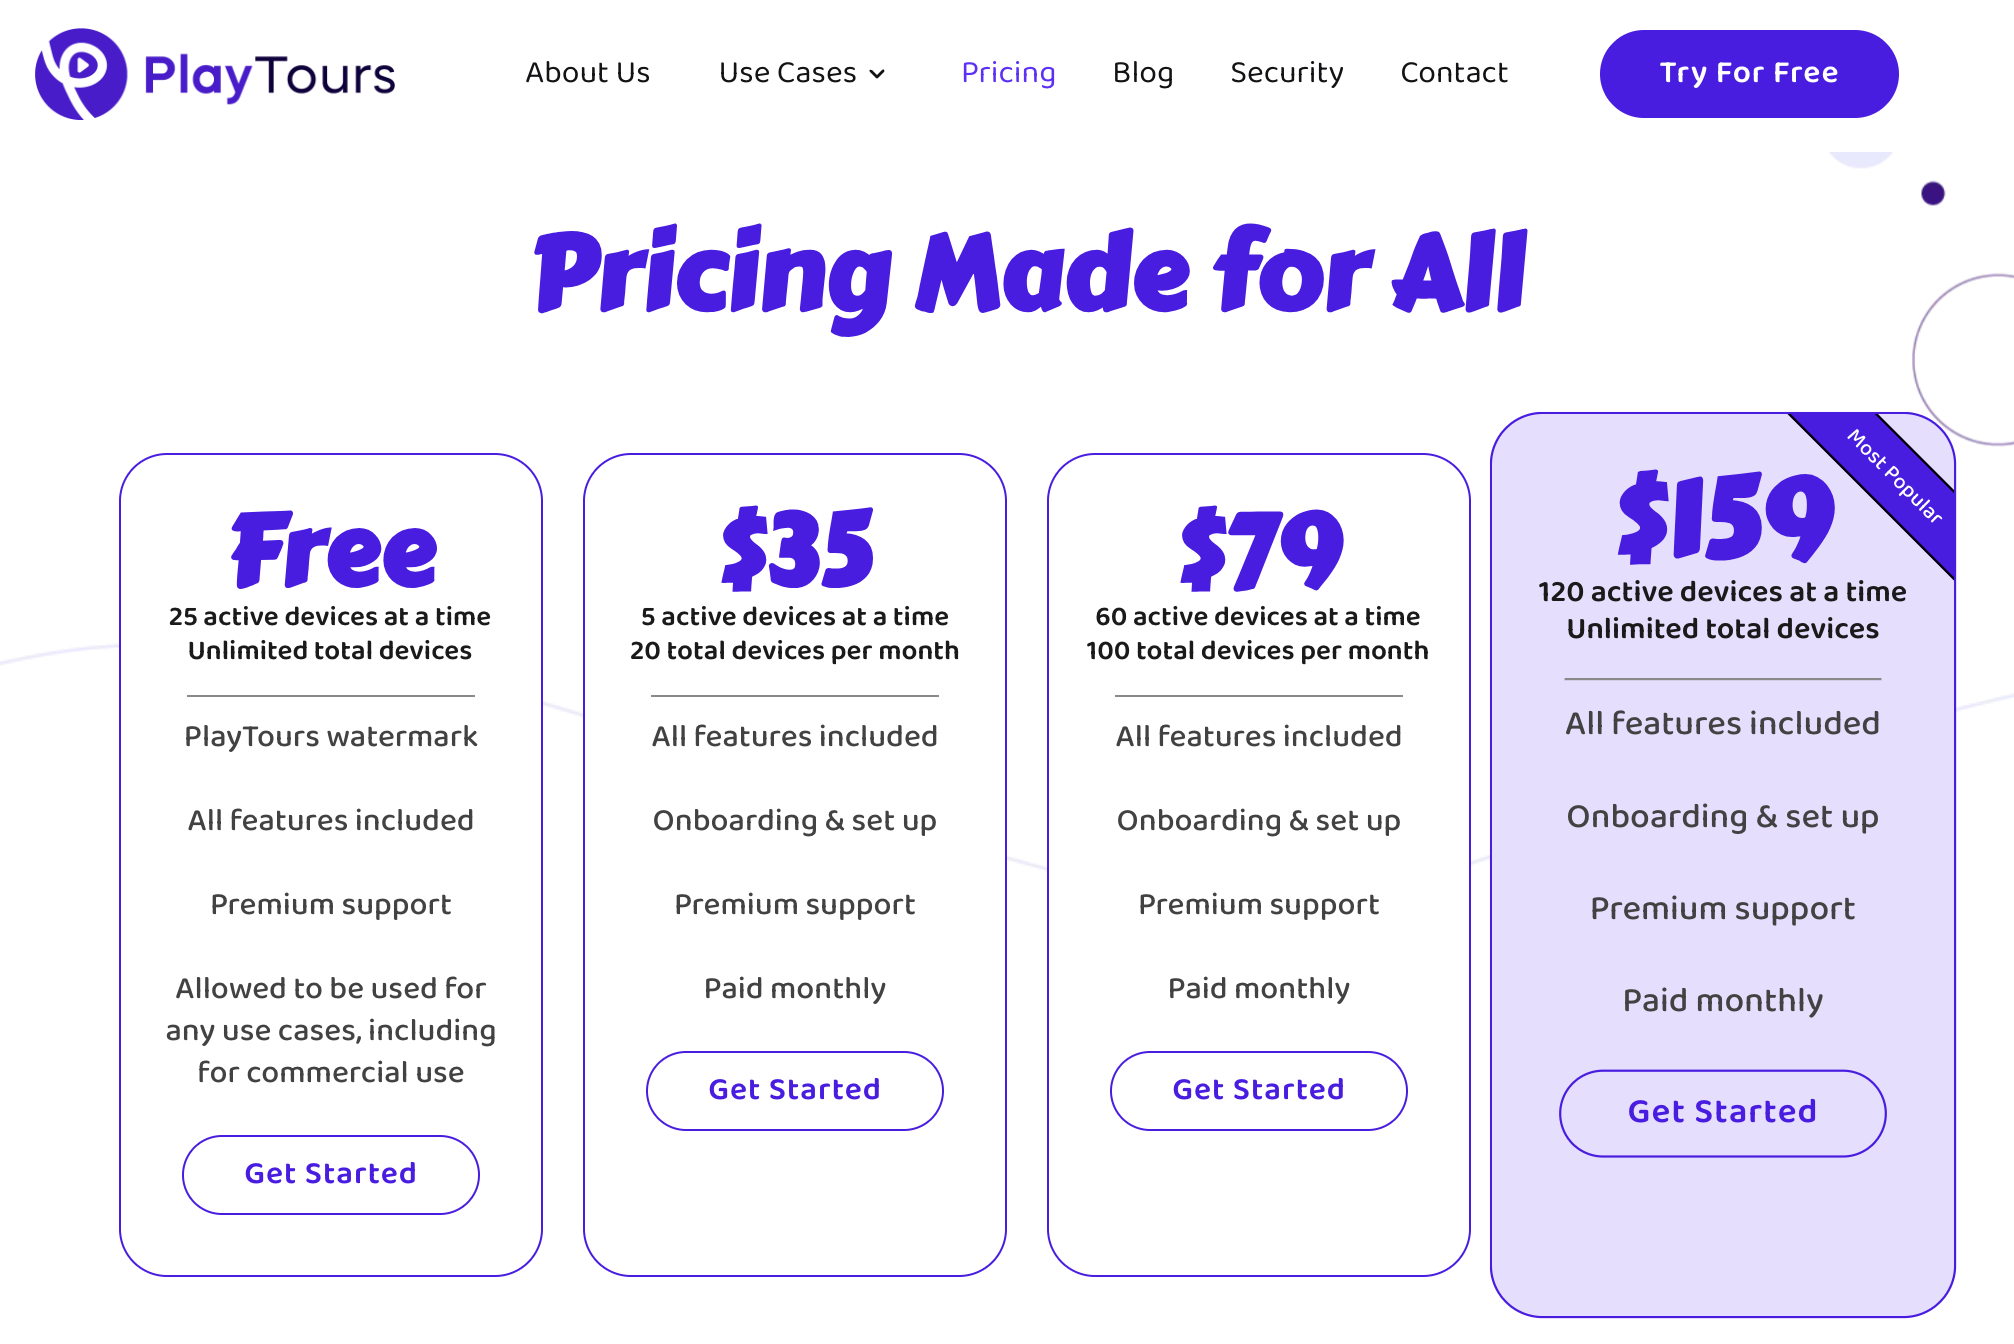Click the $79 price heading
The width and height of the screenshot is (2014, 1344).
[x=1262, y=549]
